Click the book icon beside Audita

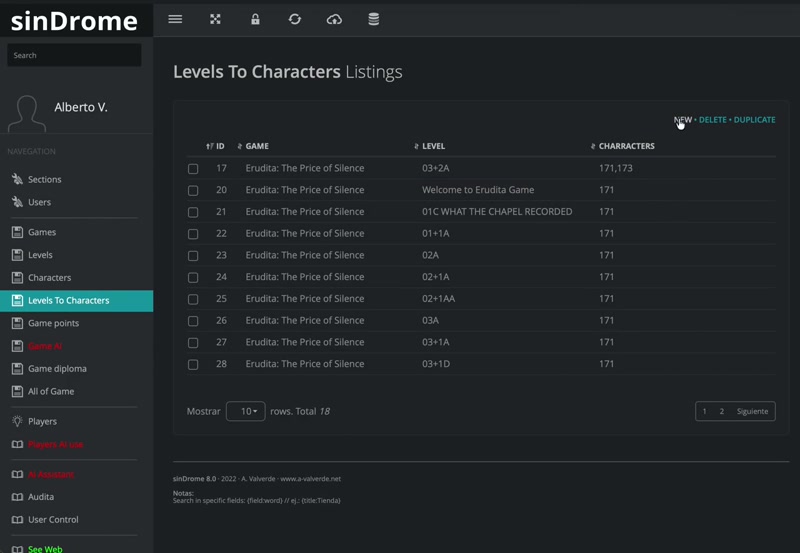(17, 497)
